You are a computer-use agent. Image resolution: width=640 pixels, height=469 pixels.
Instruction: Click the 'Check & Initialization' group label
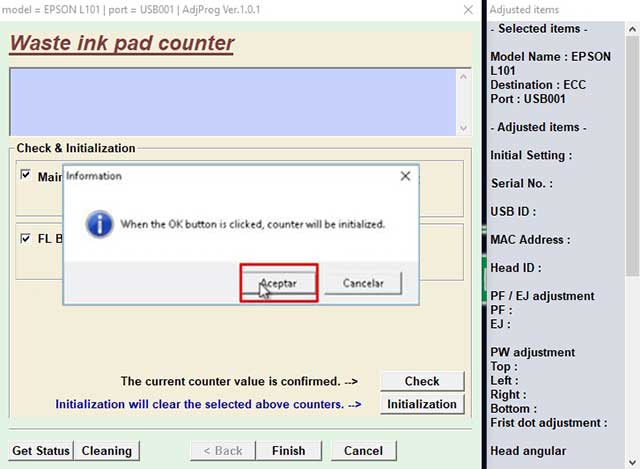pyautogui.click(x=76, y=148)
